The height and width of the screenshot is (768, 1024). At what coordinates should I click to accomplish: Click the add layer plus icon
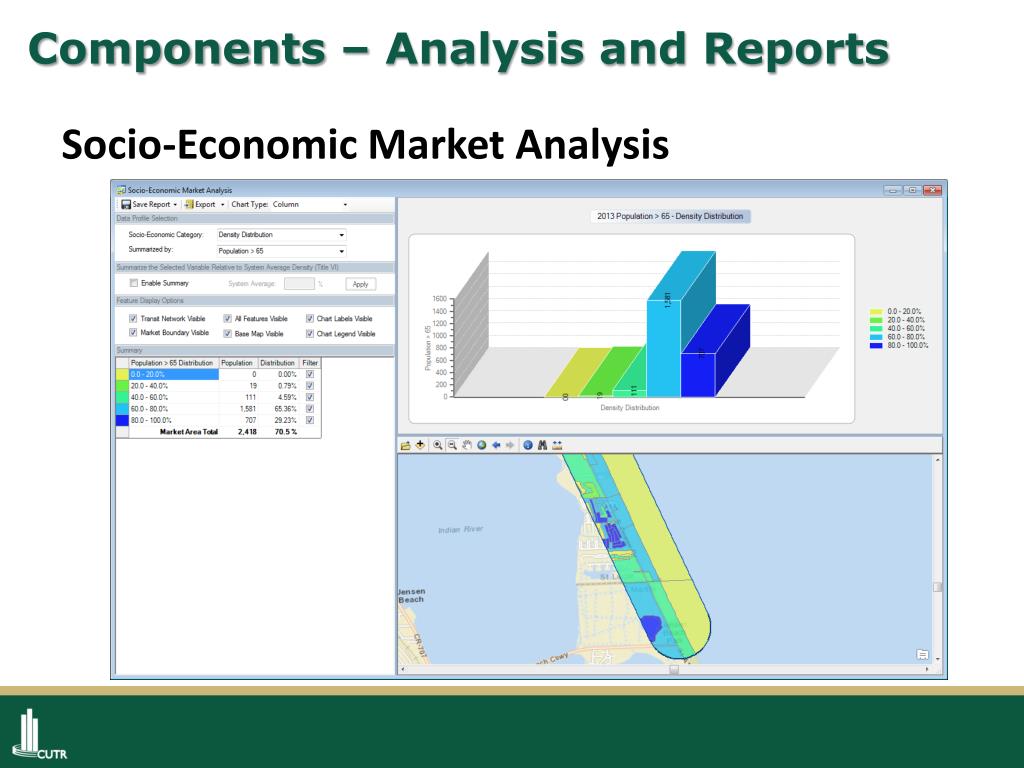(421, 445)
